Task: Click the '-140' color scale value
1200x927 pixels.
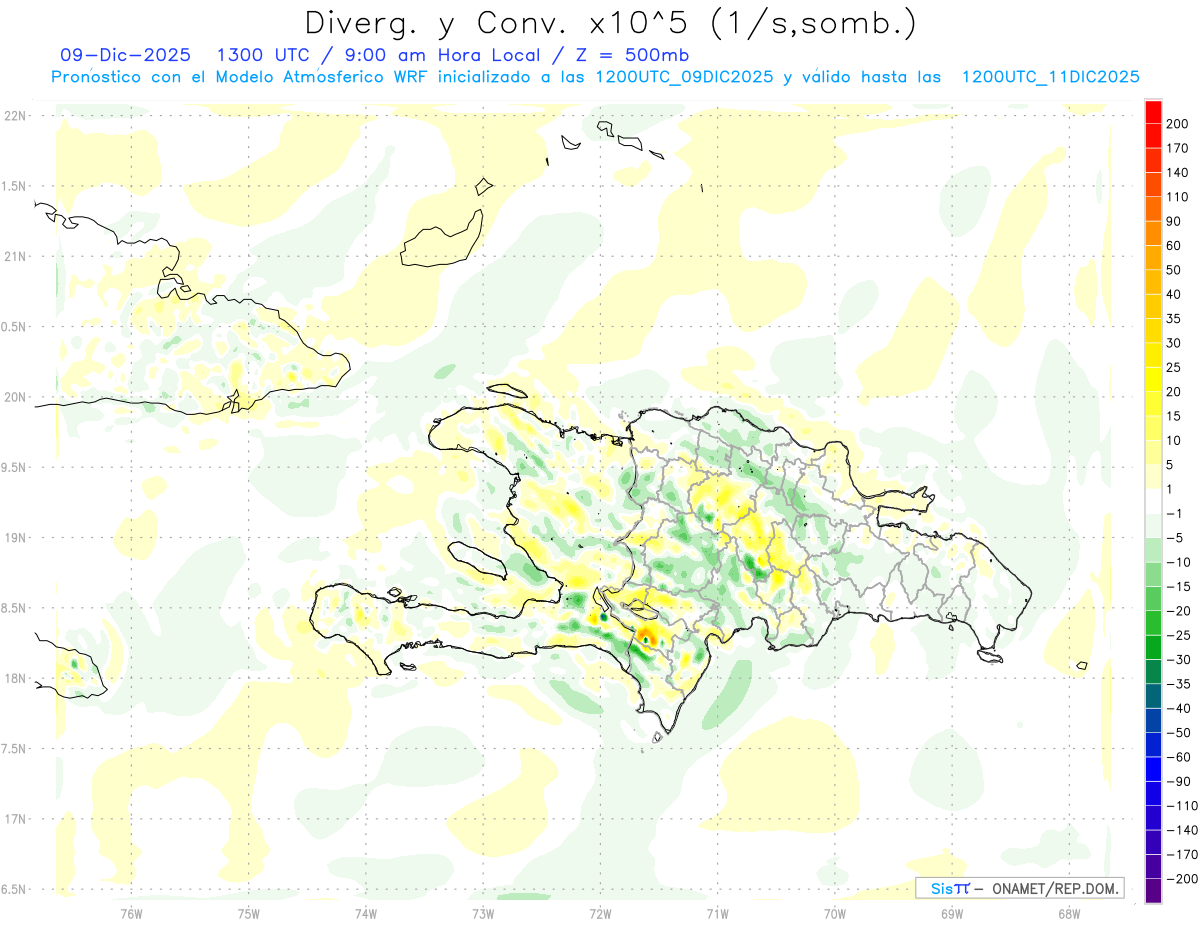Action: tap(1181, 830)
